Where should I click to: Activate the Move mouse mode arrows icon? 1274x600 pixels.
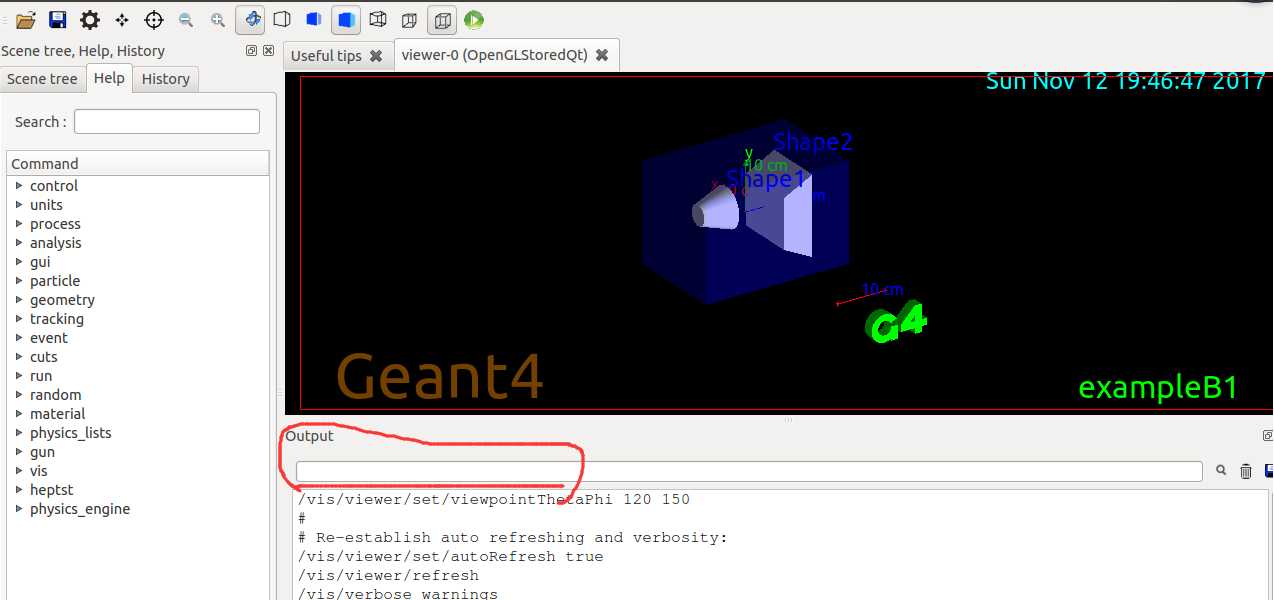click(122, 19)
